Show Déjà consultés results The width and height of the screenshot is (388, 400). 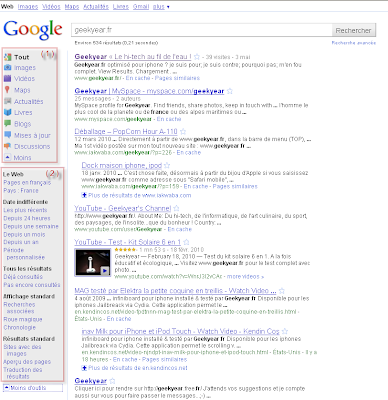pos(23,277)
